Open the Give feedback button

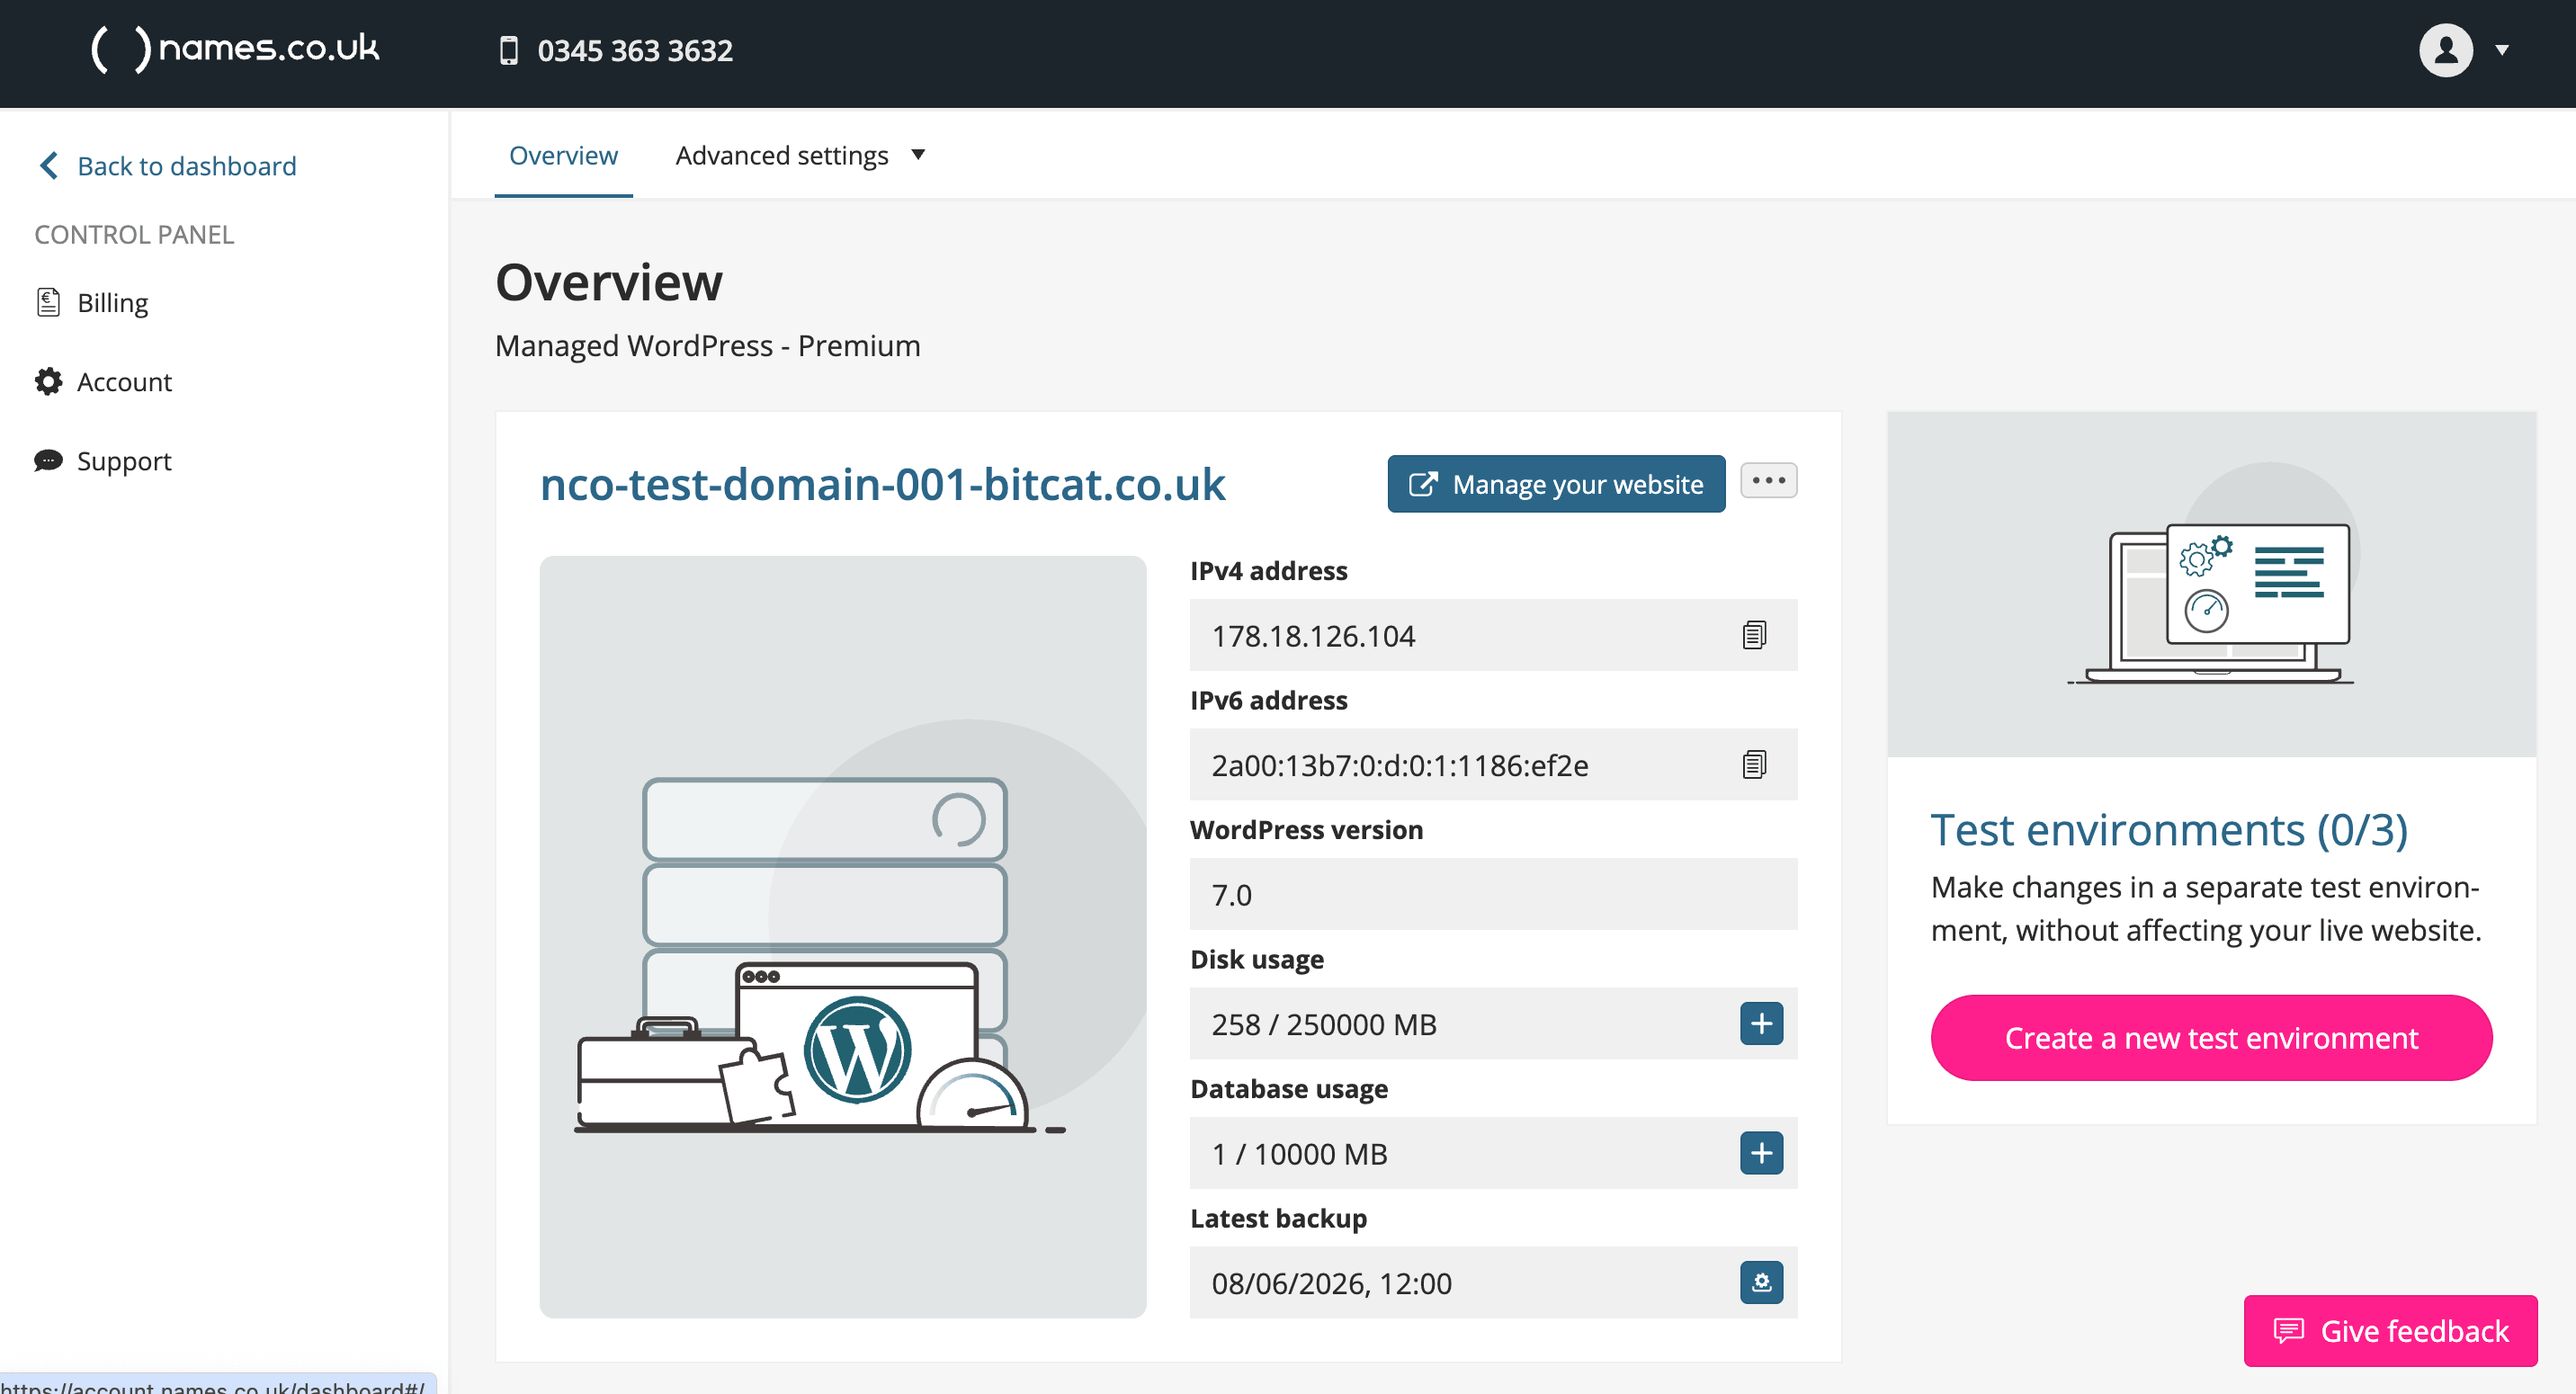click(x=2389, y=1330)
